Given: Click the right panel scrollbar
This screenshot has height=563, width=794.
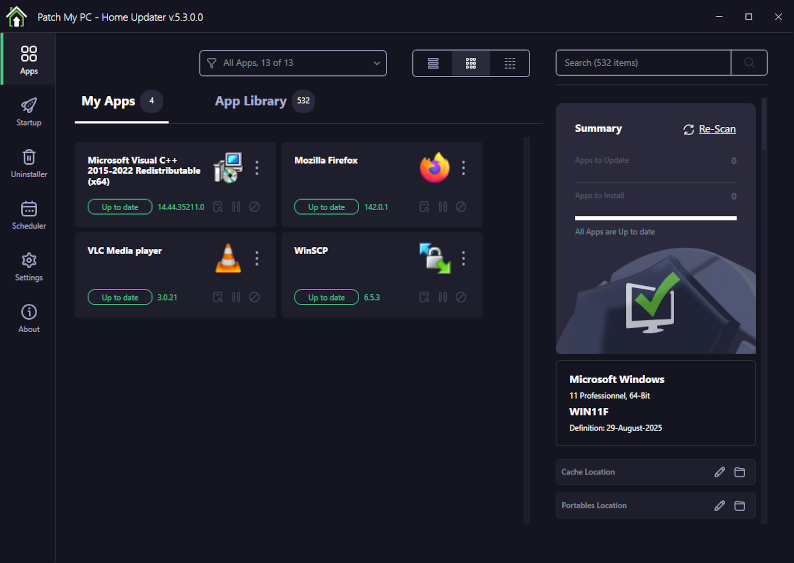Looking at the screenshot, I should click(x=764, y=124).
